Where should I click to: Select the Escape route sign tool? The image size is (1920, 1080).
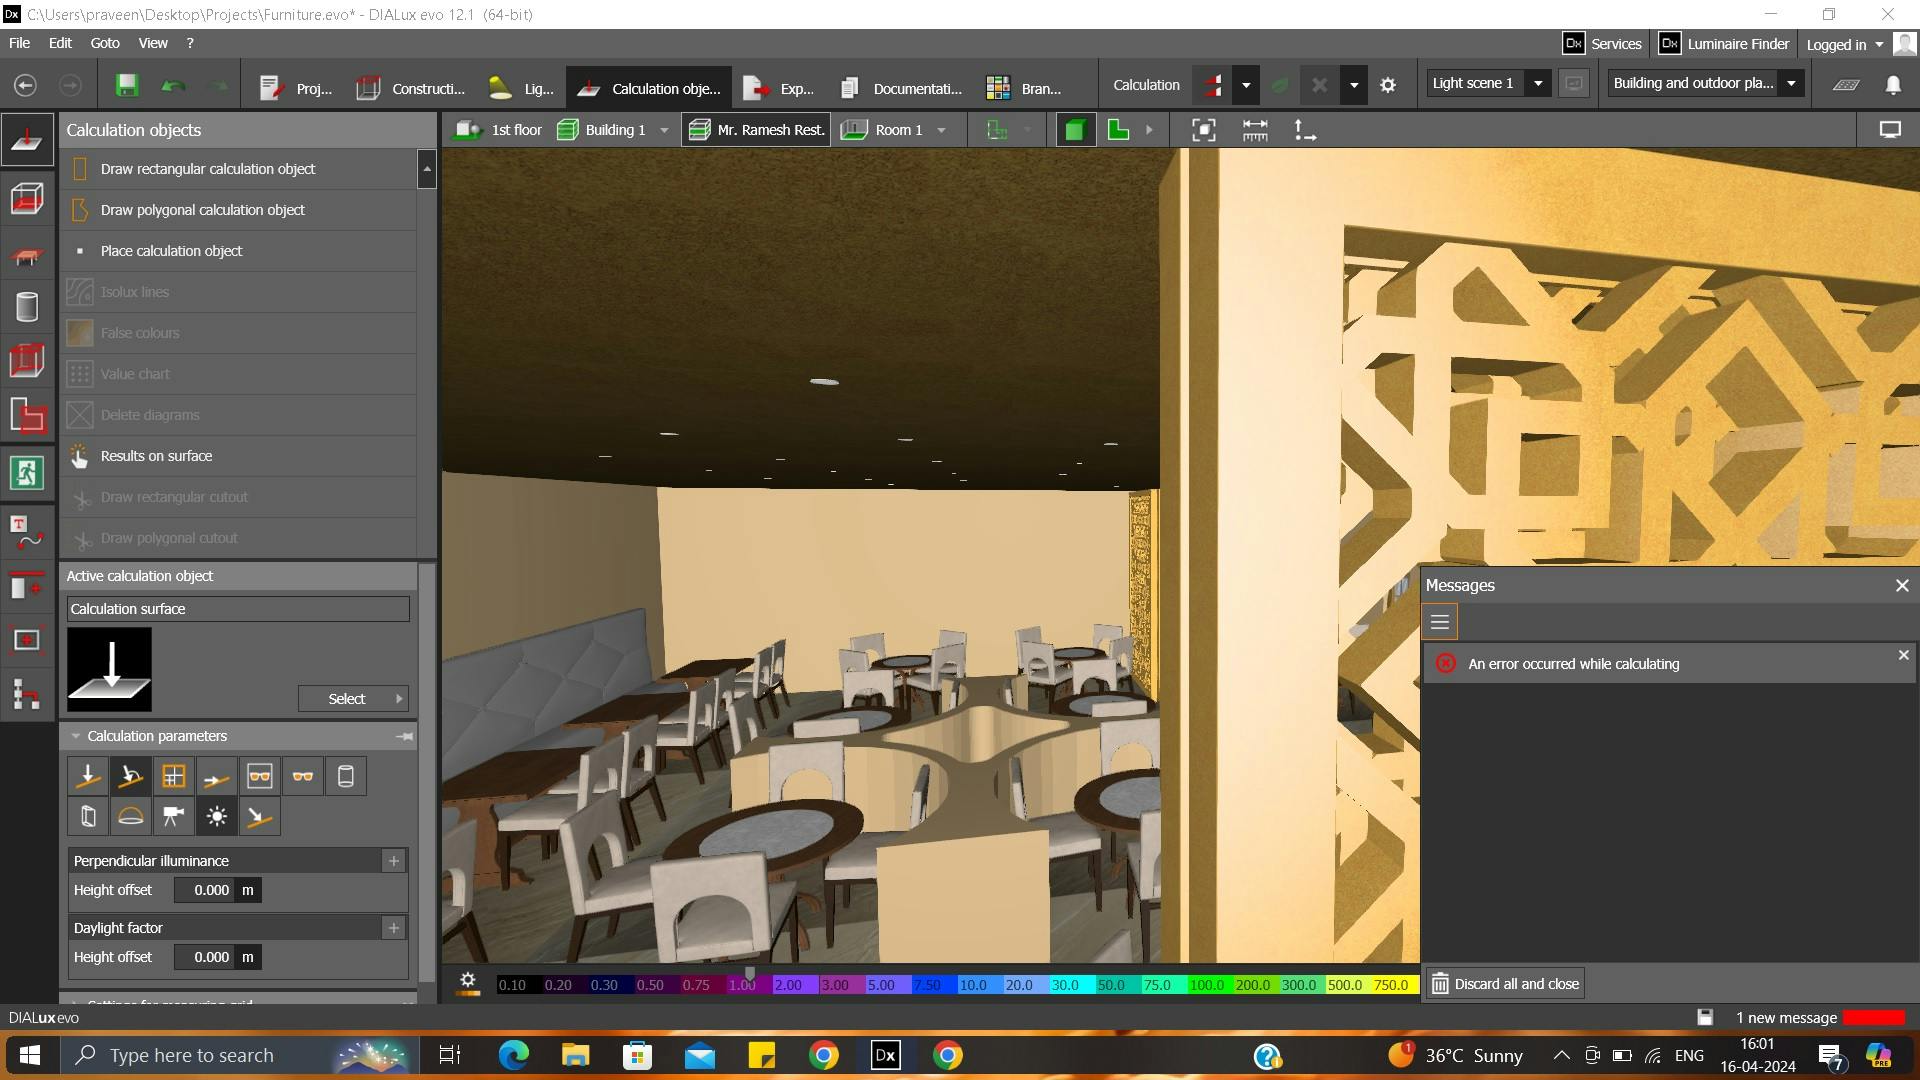click(x=27, y=473)
